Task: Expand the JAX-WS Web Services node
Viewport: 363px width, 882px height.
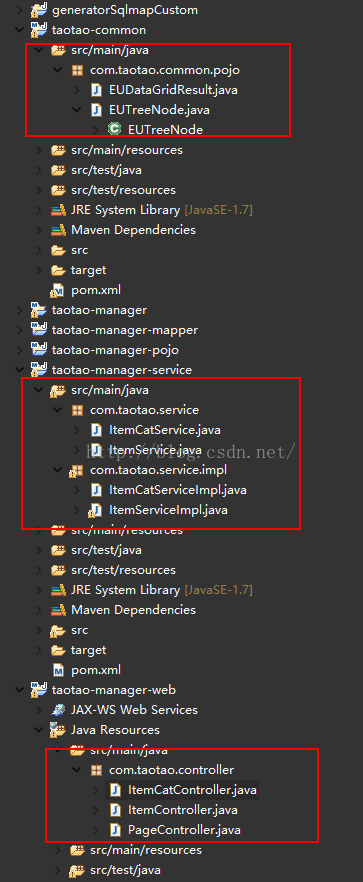Action: (39, 710)
